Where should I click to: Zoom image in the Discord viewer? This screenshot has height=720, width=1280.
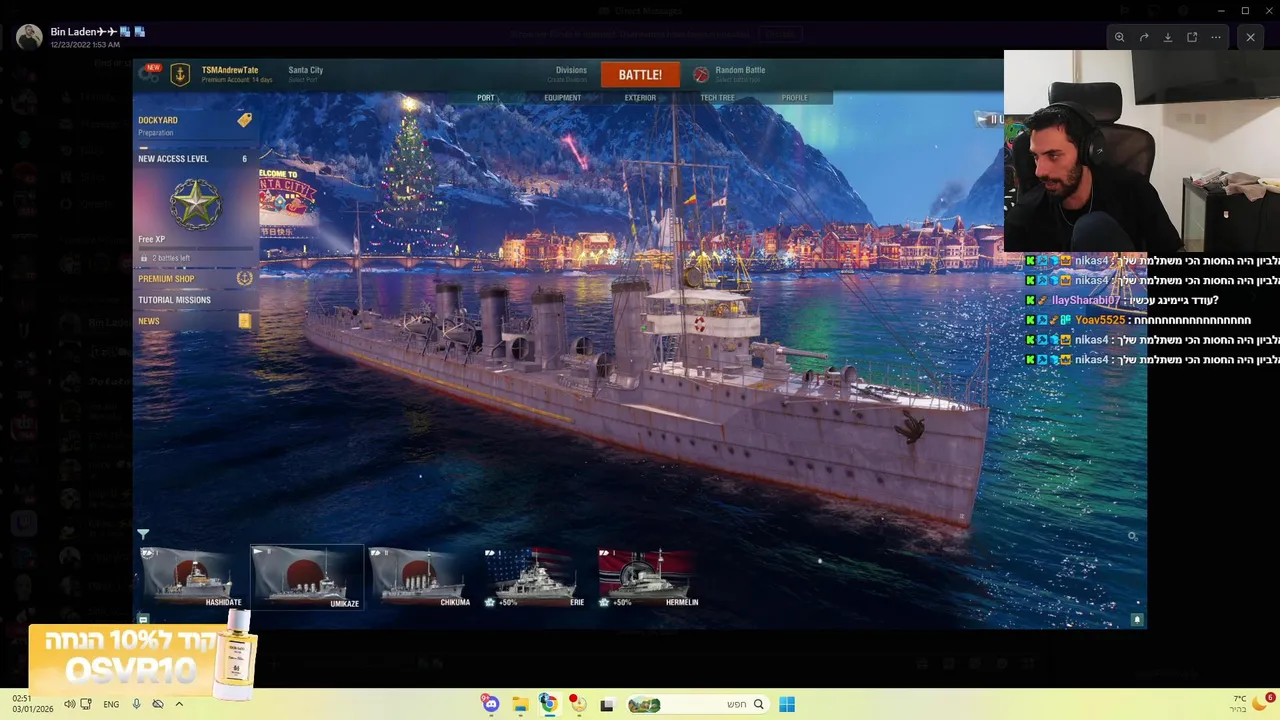[x=1119, y=37]
